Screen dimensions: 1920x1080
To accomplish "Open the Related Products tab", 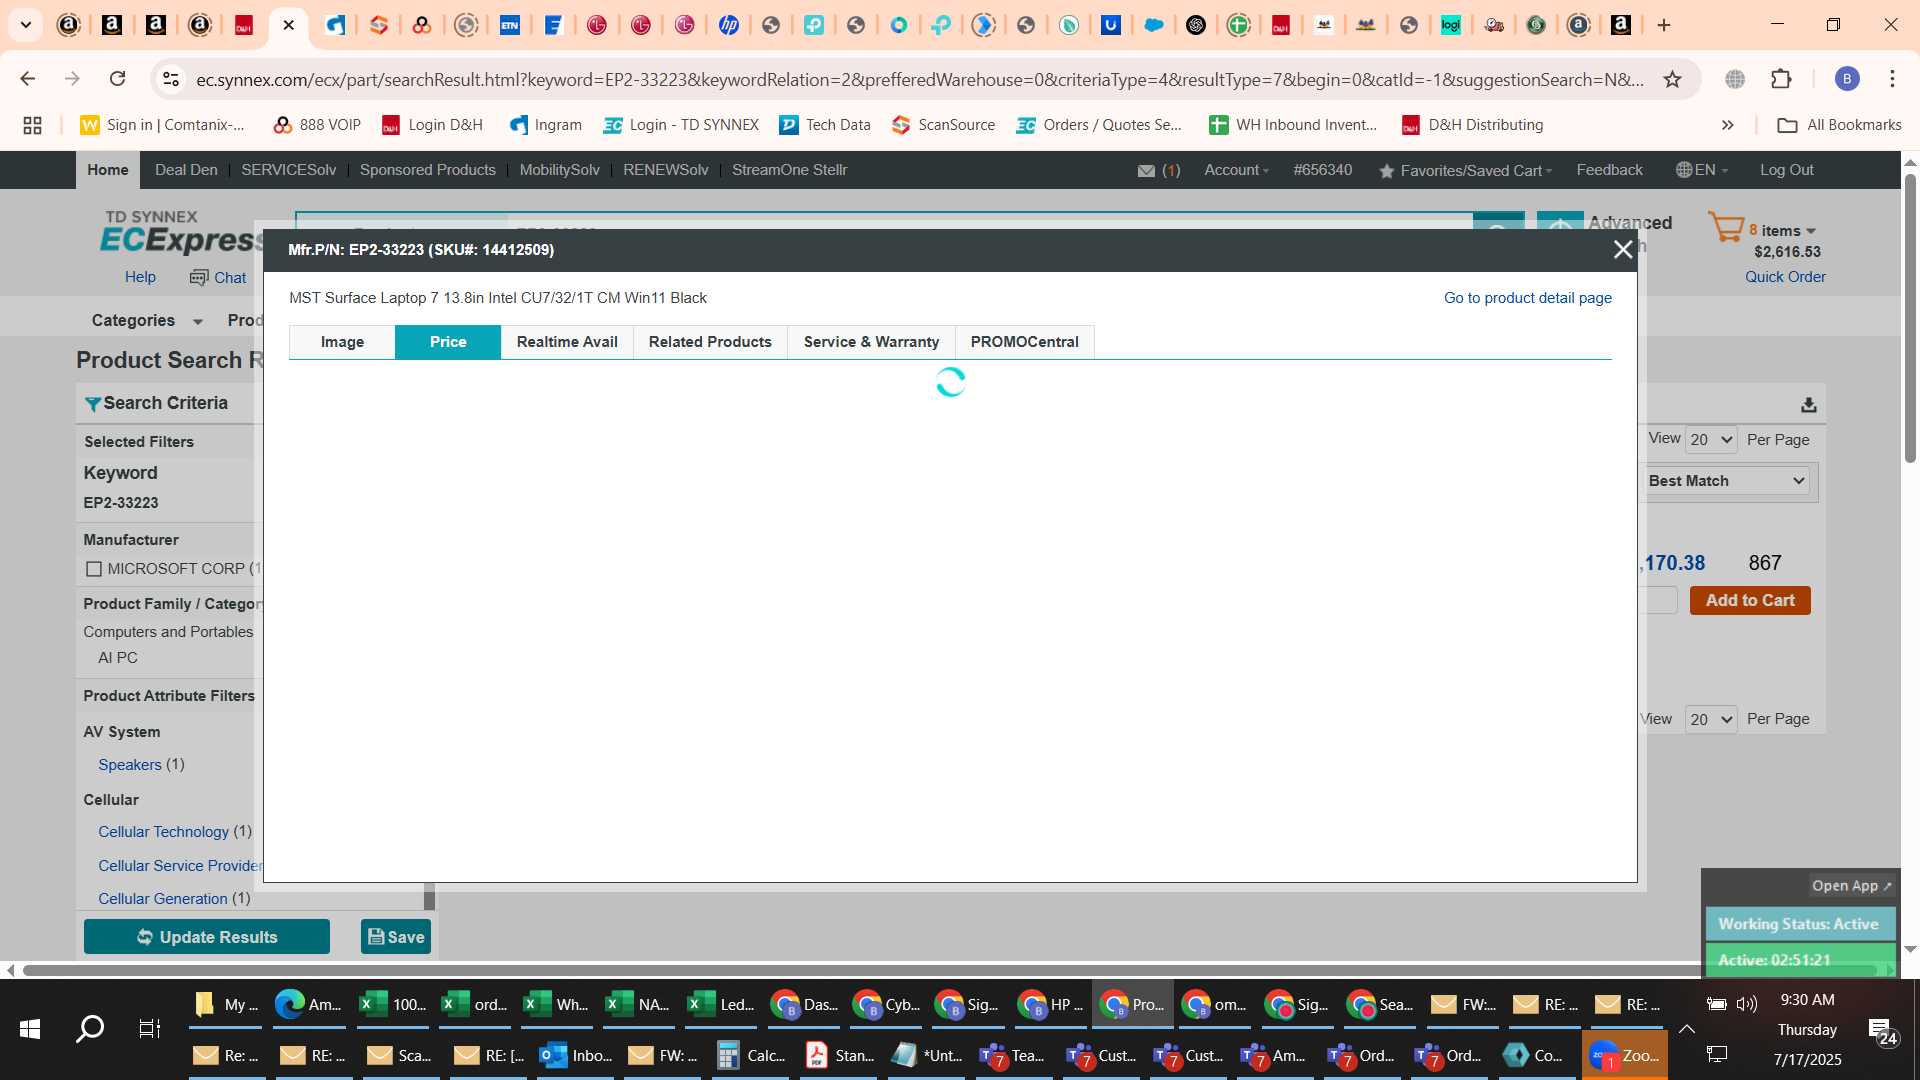I will [x=710, y=342].
